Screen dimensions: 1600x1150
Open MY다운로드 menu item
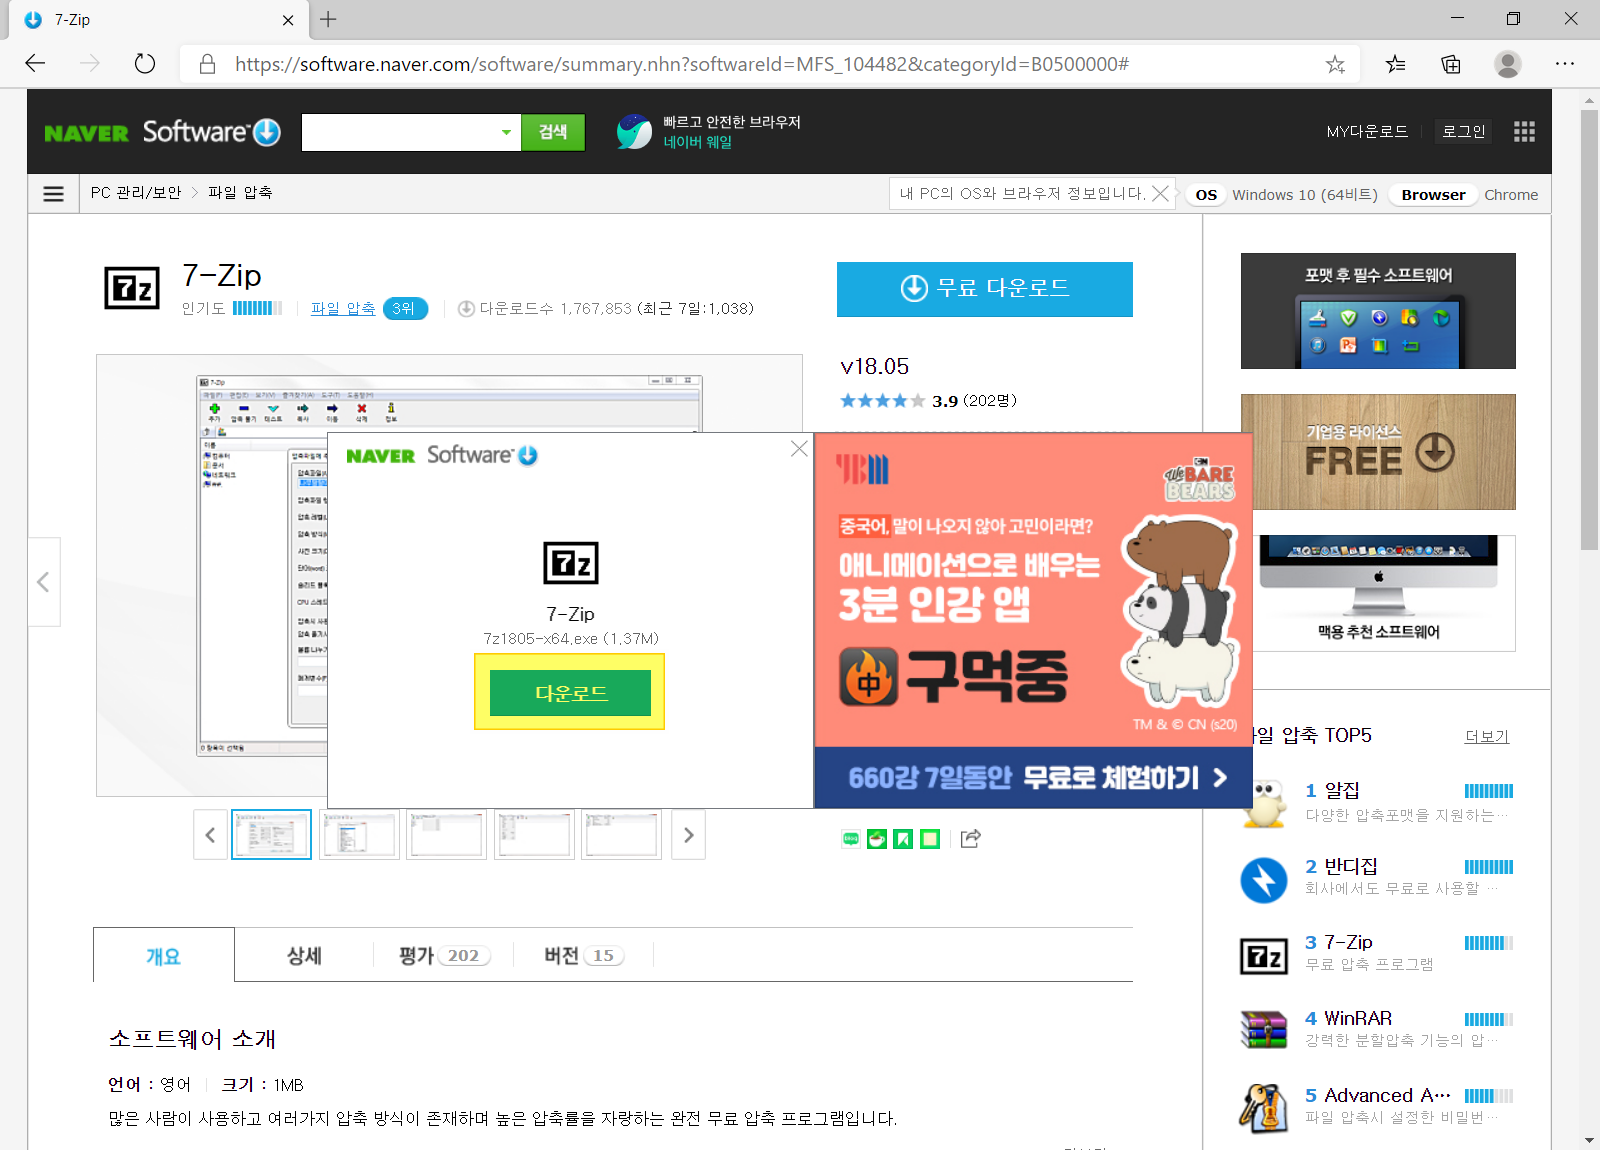point(1367,131)
